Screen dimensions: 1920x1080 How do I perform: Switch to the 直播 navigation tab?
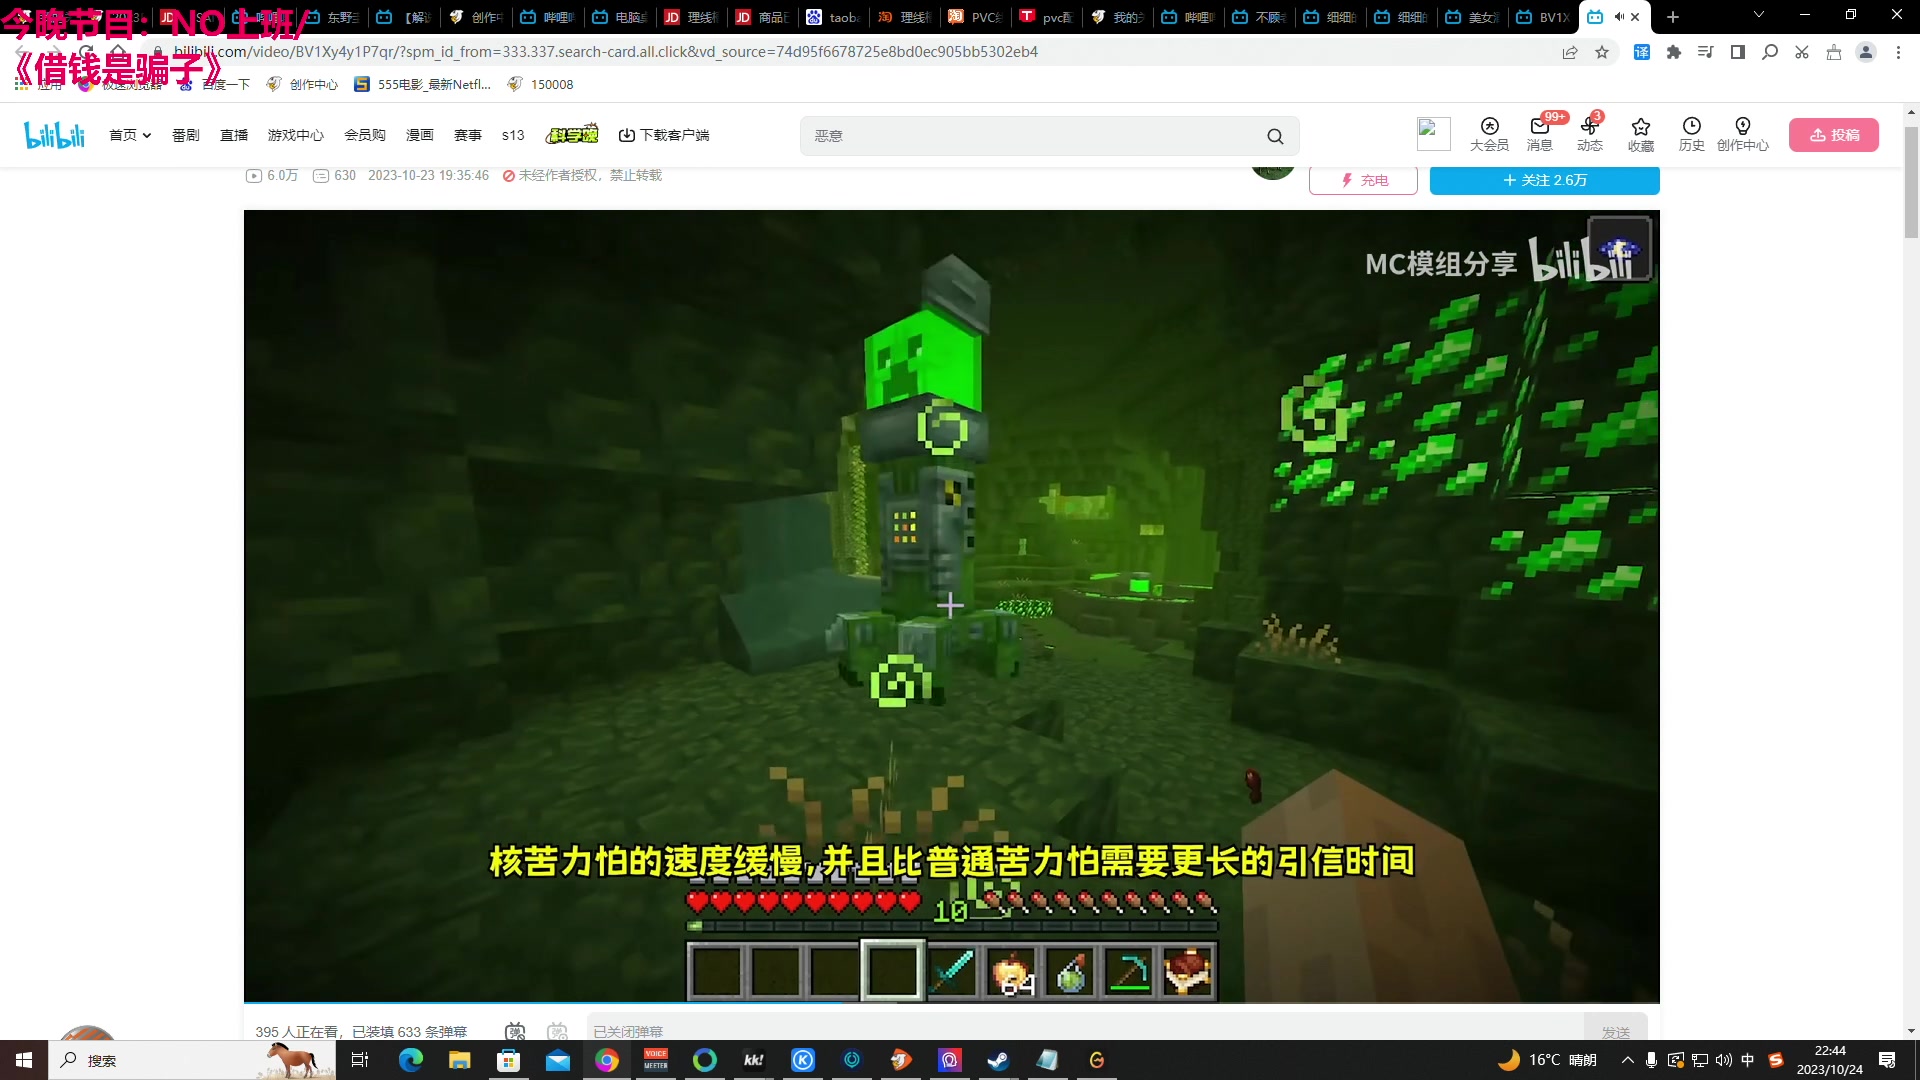[233, 135]
